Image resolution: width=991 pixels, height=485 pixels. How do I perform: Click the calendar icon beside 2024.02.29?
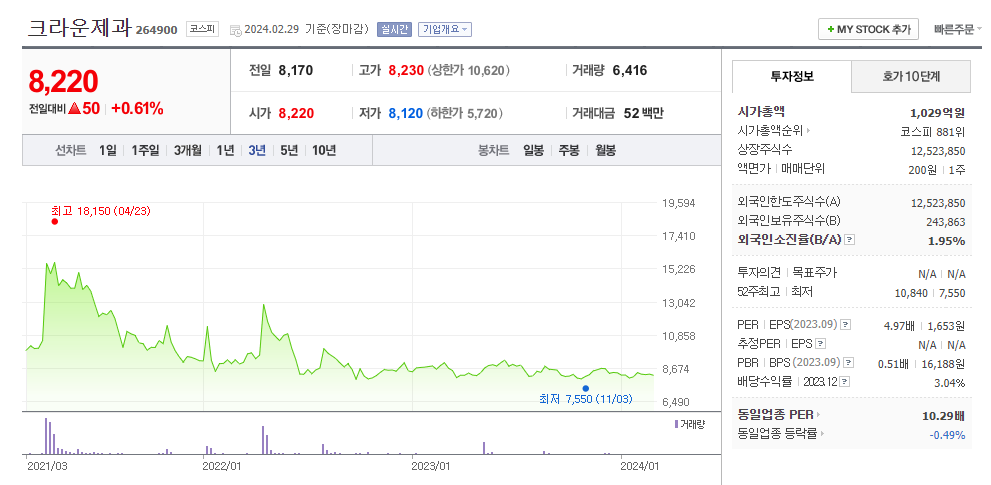point(235,30)
